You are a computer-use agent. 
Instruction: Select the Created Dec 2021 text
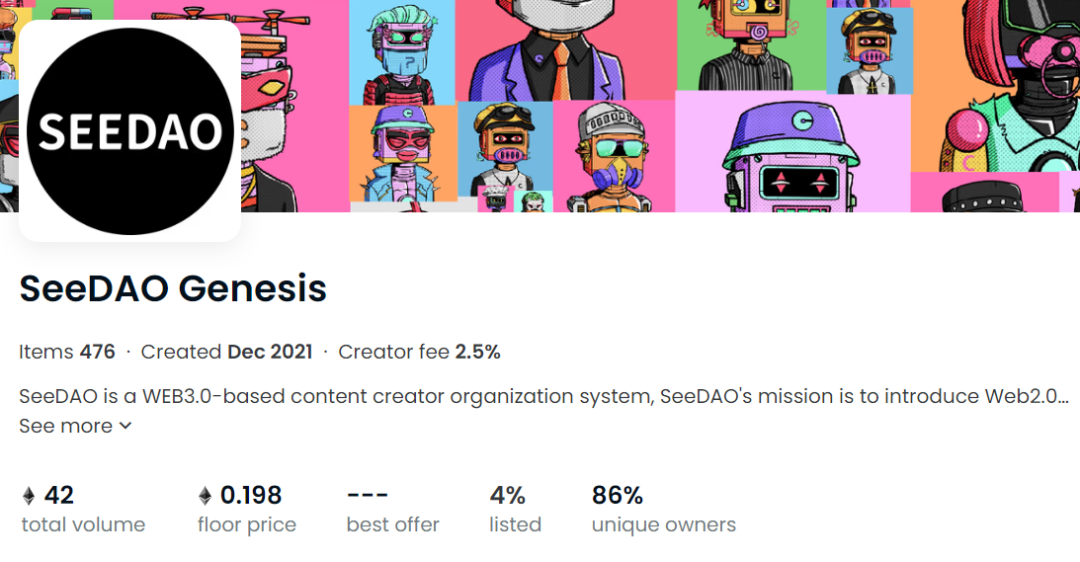point(226,352)
